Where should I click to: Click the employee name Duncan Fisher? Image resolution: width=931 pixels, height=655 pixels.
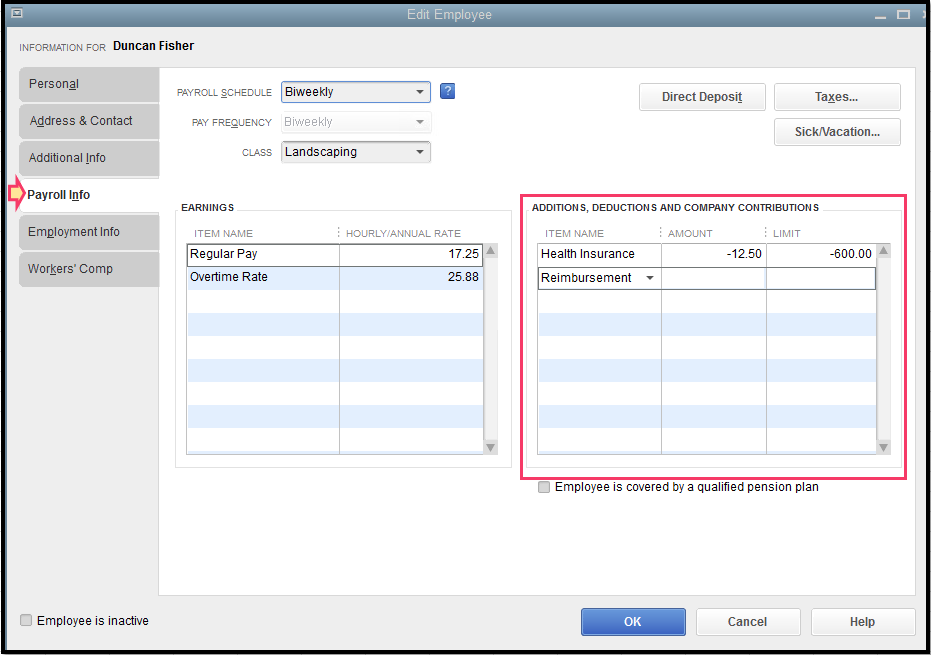[x=153, y=46]
